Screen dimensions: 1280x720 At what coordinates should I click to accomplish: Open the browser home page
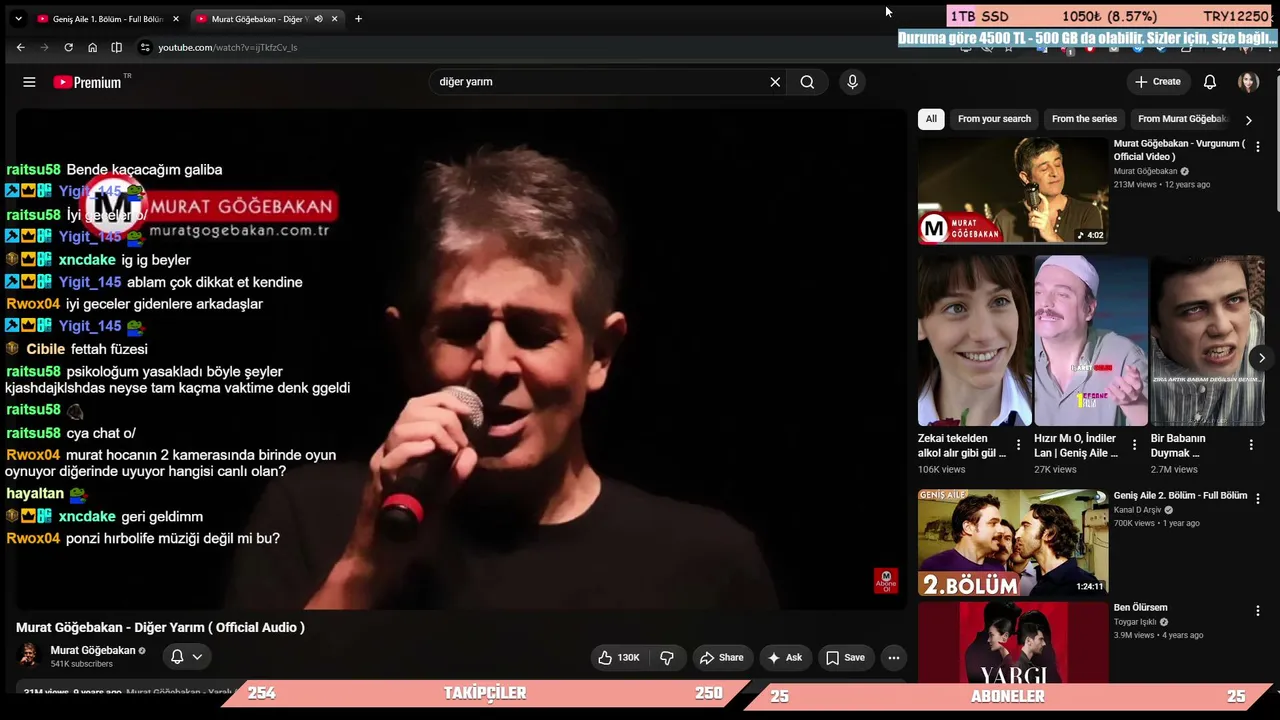92,47
